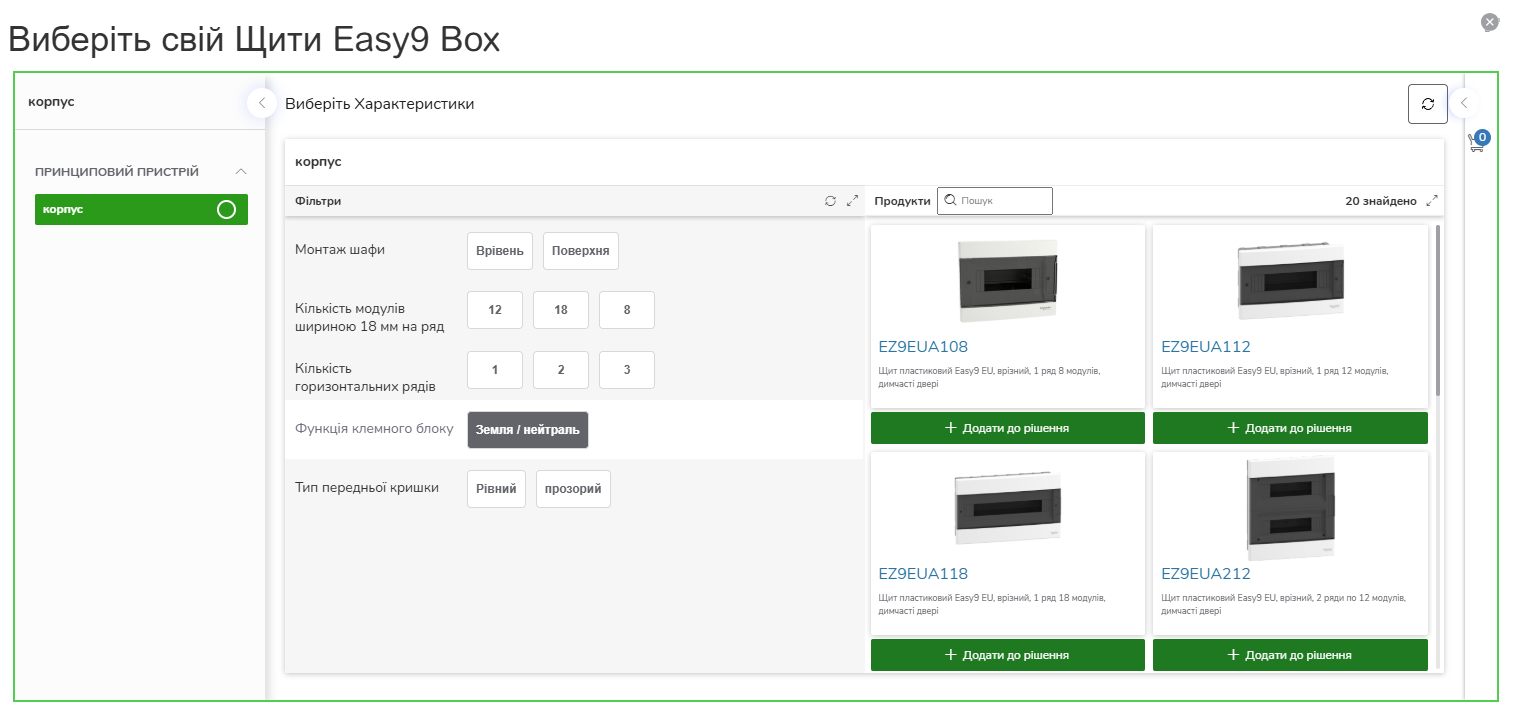Select 1 horizontal row

coord(495,370)
